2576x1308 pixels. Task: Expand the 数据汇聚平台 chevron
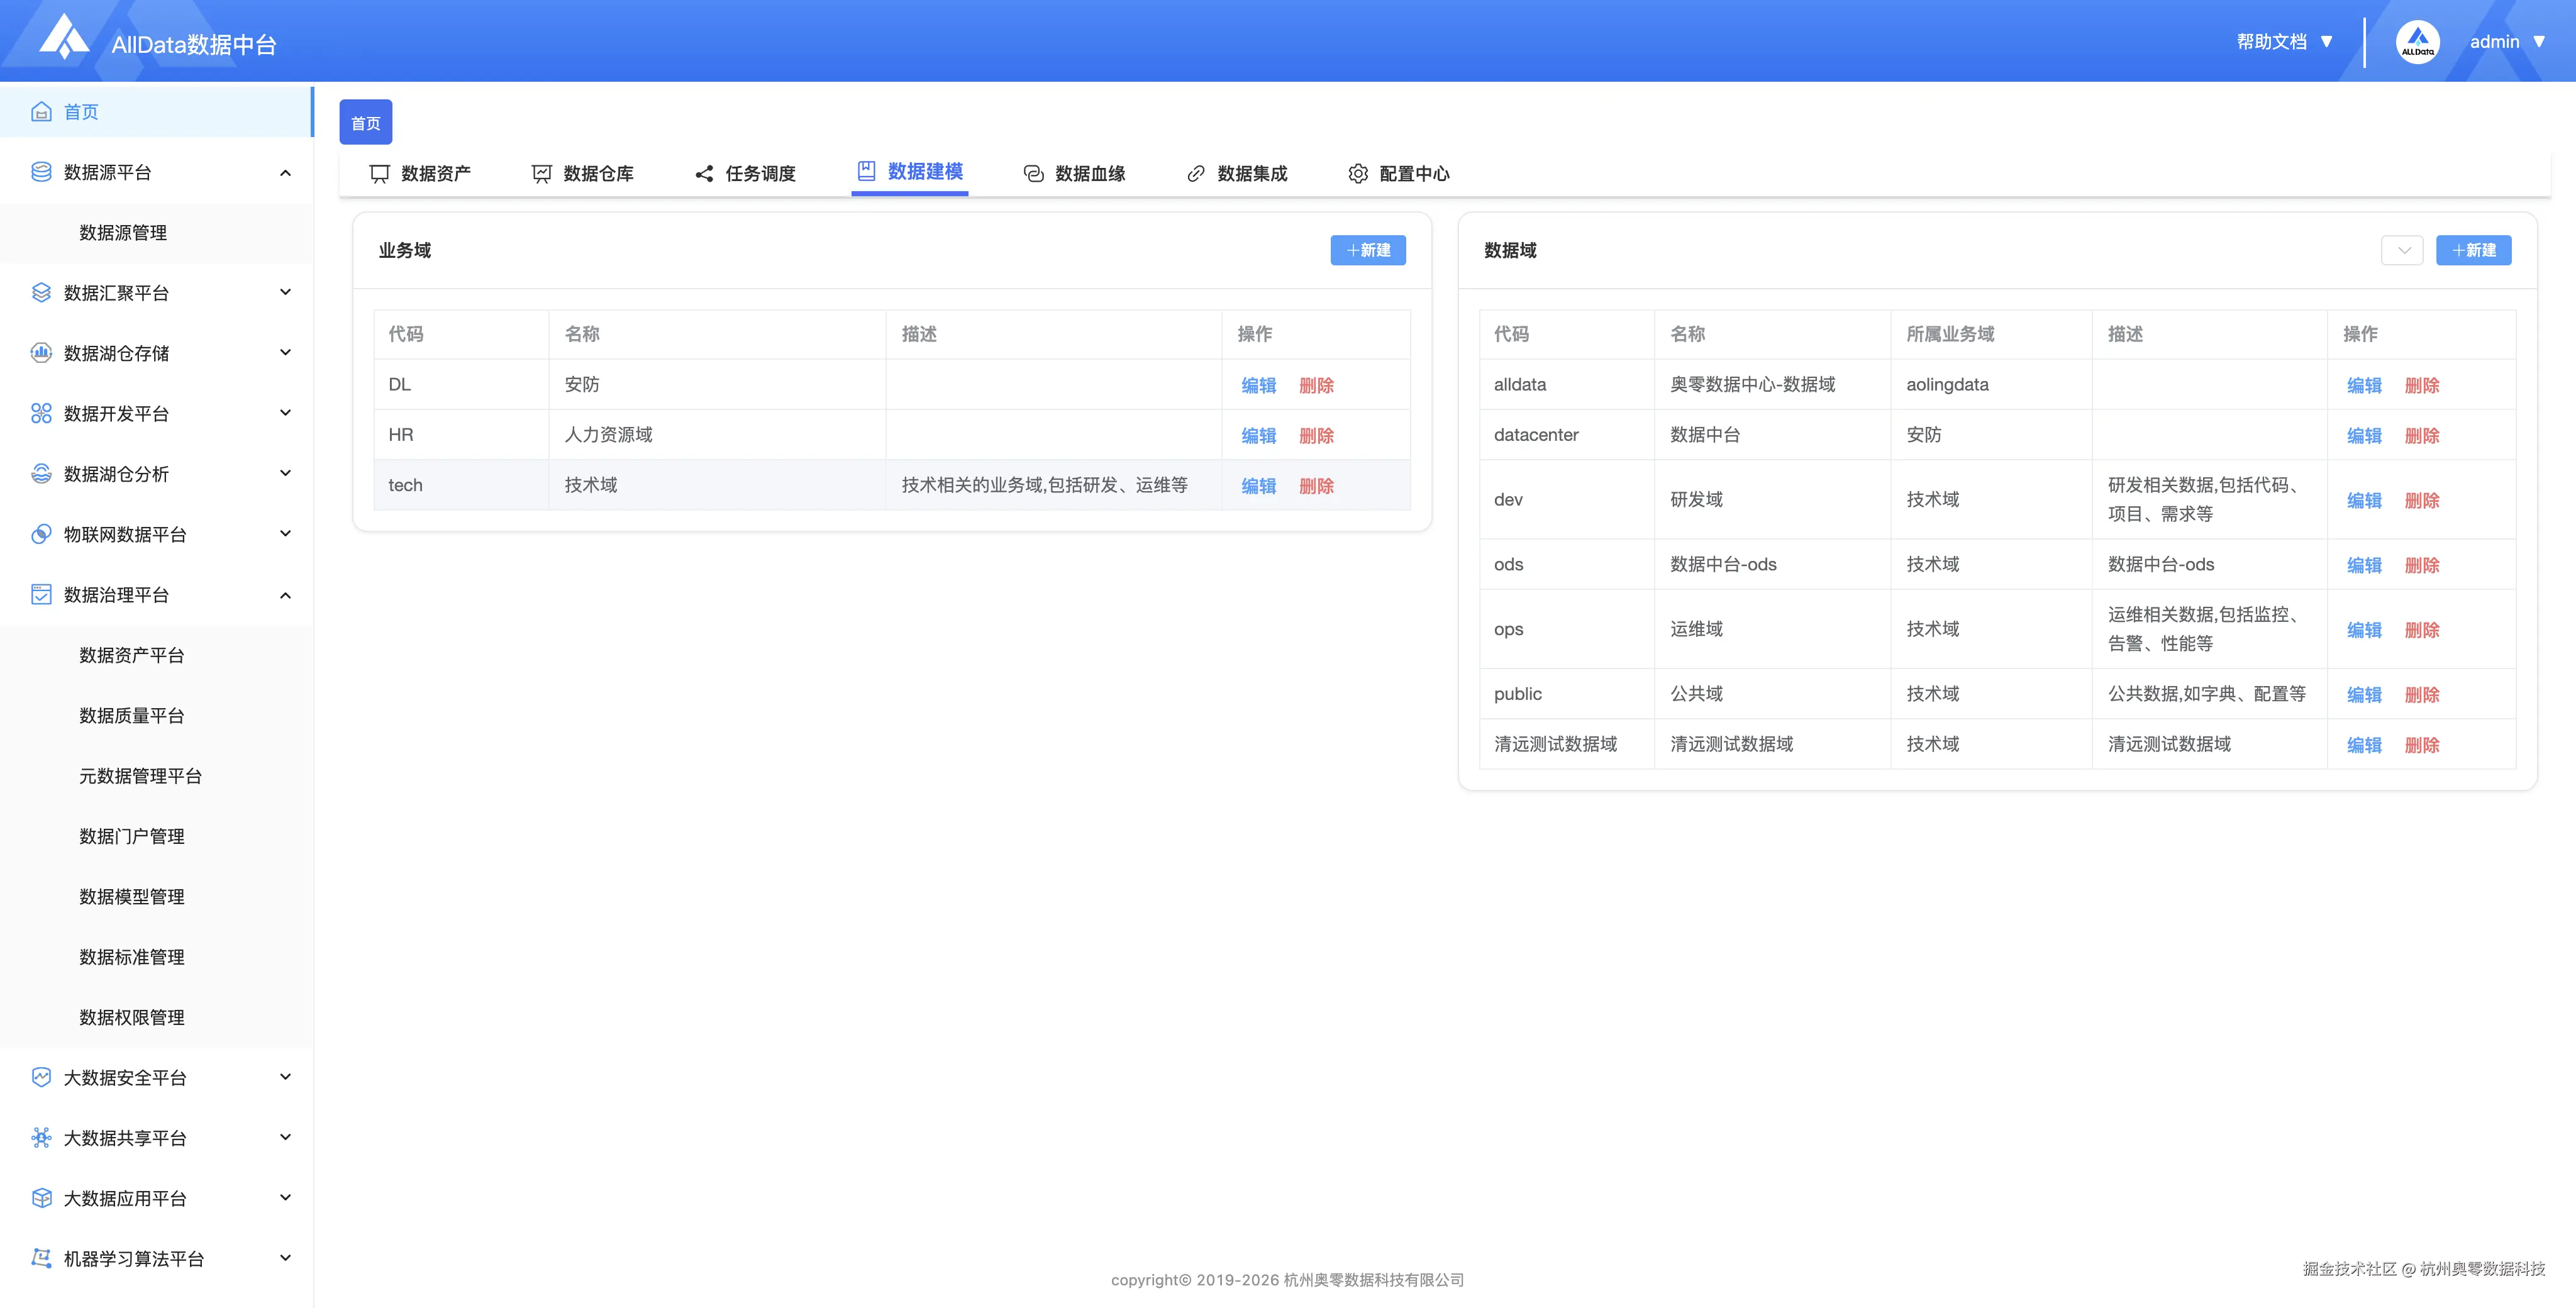285,292
